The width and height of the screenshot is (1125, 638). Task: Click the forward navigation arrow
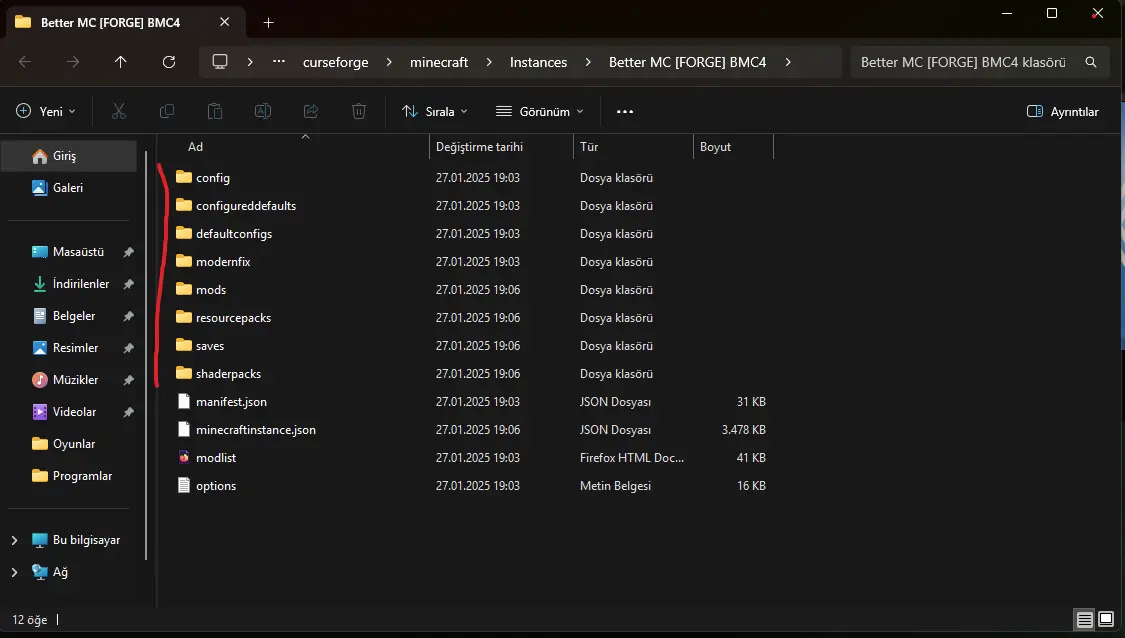click(72, 62)
